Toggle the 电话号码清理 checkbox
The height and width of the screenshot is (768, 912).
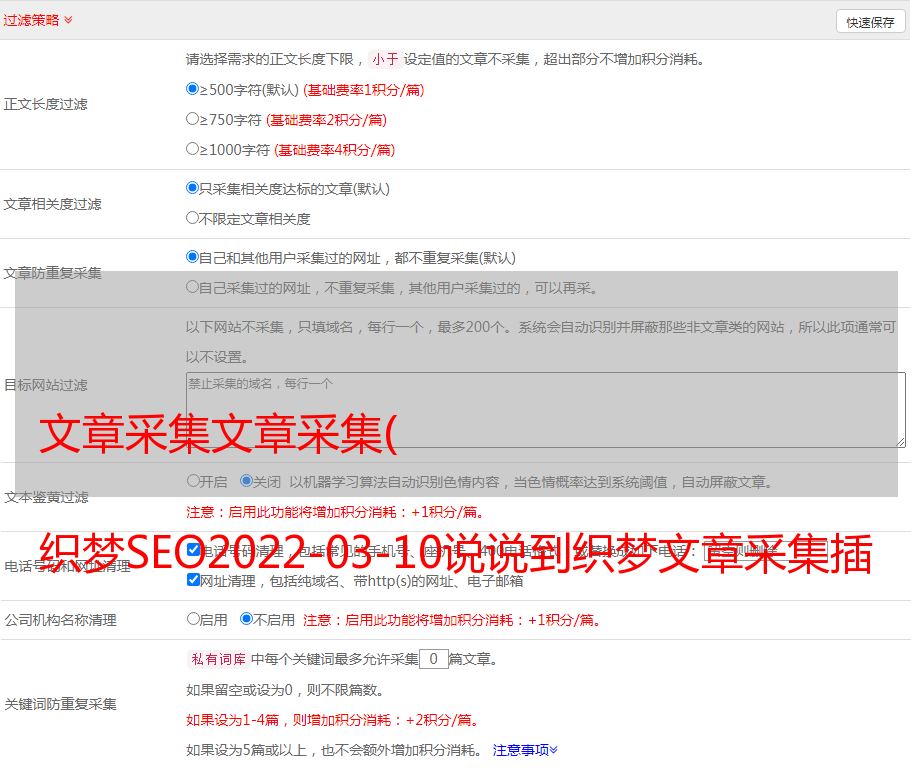point(194,550)
